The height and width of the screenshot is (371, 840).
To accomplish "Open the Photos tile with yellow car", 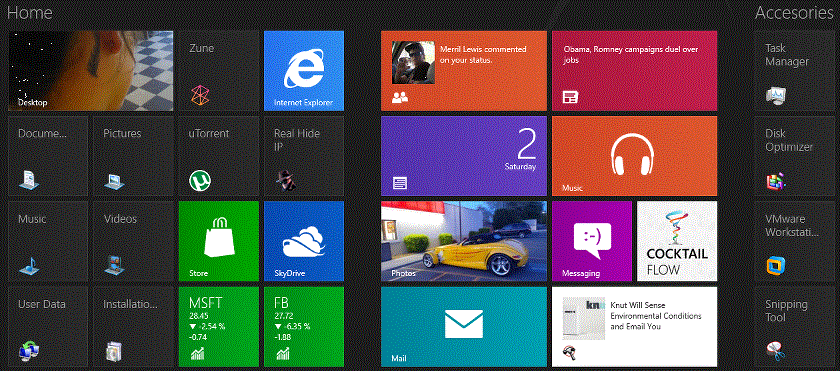I will pyautogui.click(x=464, y=241).
